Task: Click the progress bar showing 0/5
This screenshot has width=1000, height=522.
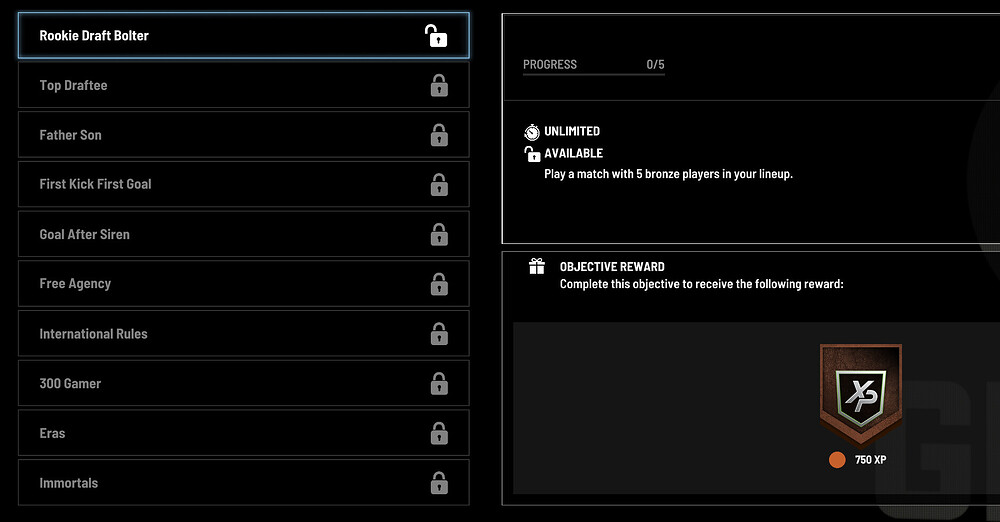Action: click(593, 74)
